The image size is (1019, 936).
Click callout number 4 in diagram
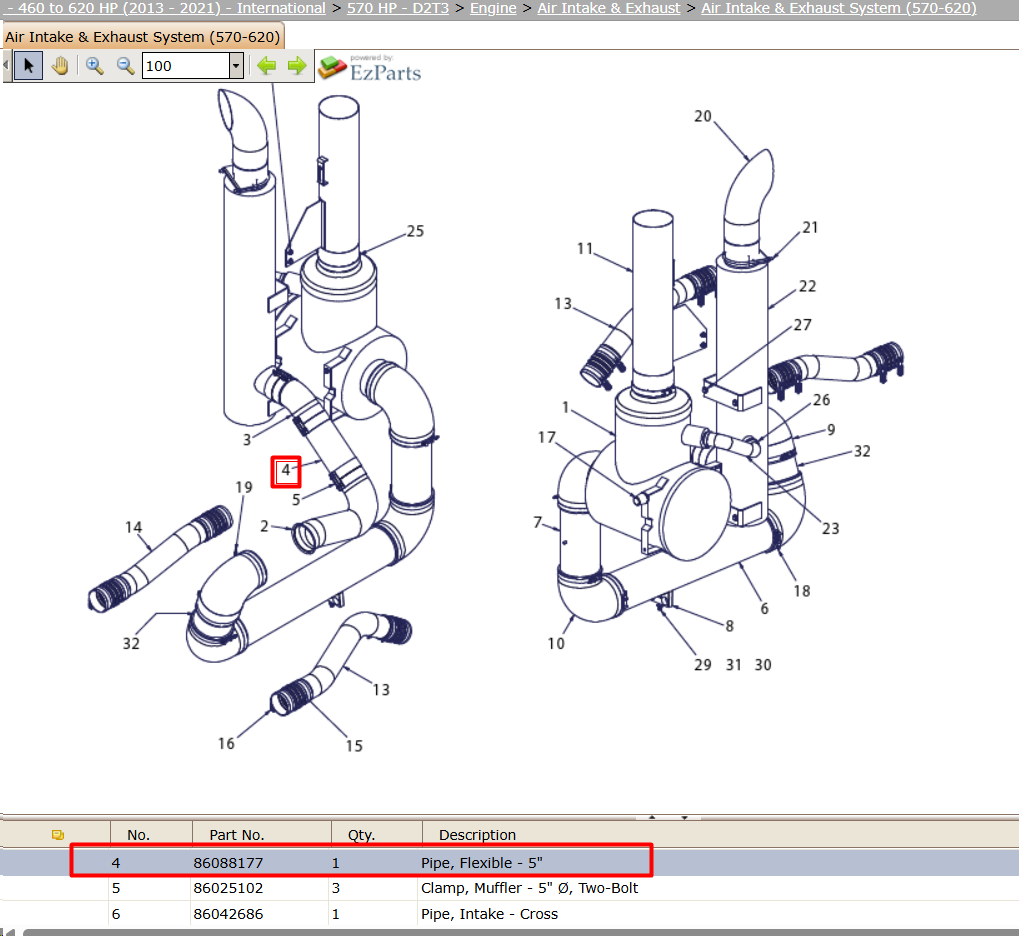click(286, 471)
